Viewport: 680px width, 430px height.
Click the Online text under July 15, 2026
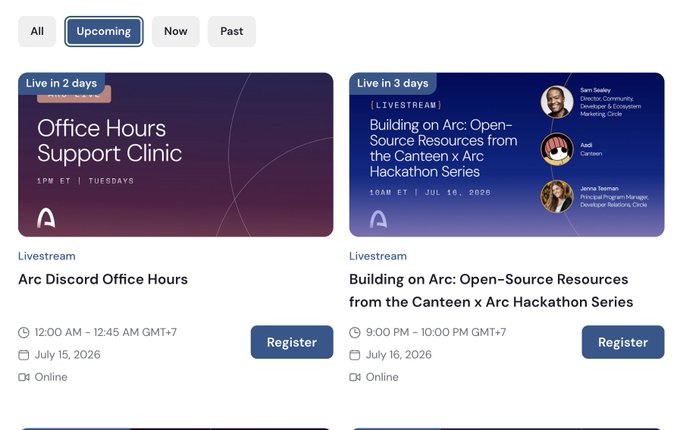click(51, 377)
